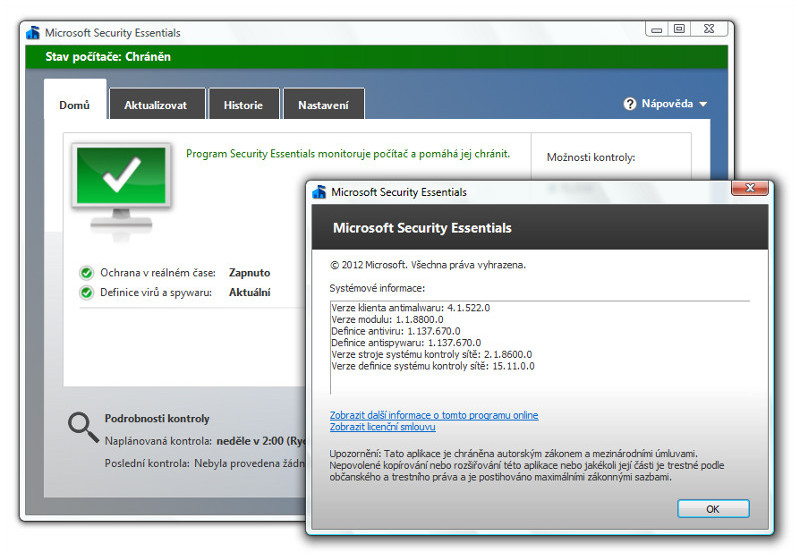Open link Zobrazit další informace o tomto programu online

(434, 415)
